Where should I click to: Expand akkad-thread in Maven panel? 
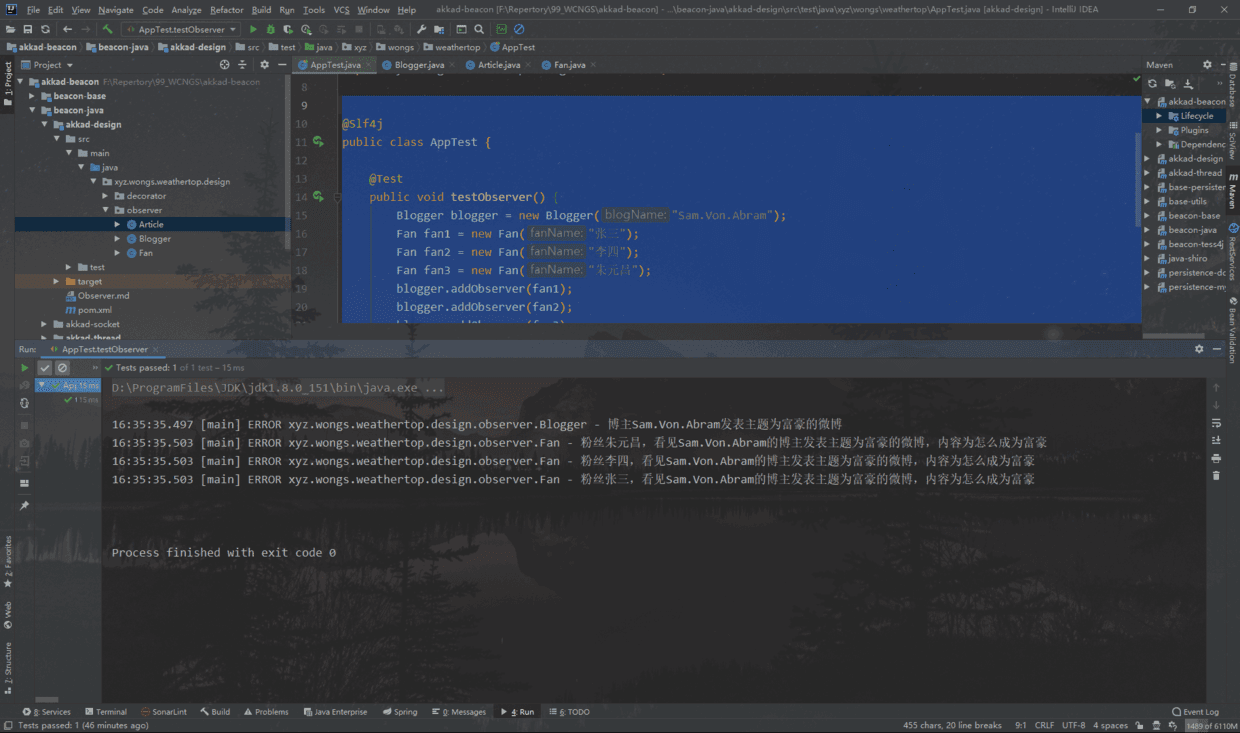[1148, 173]
